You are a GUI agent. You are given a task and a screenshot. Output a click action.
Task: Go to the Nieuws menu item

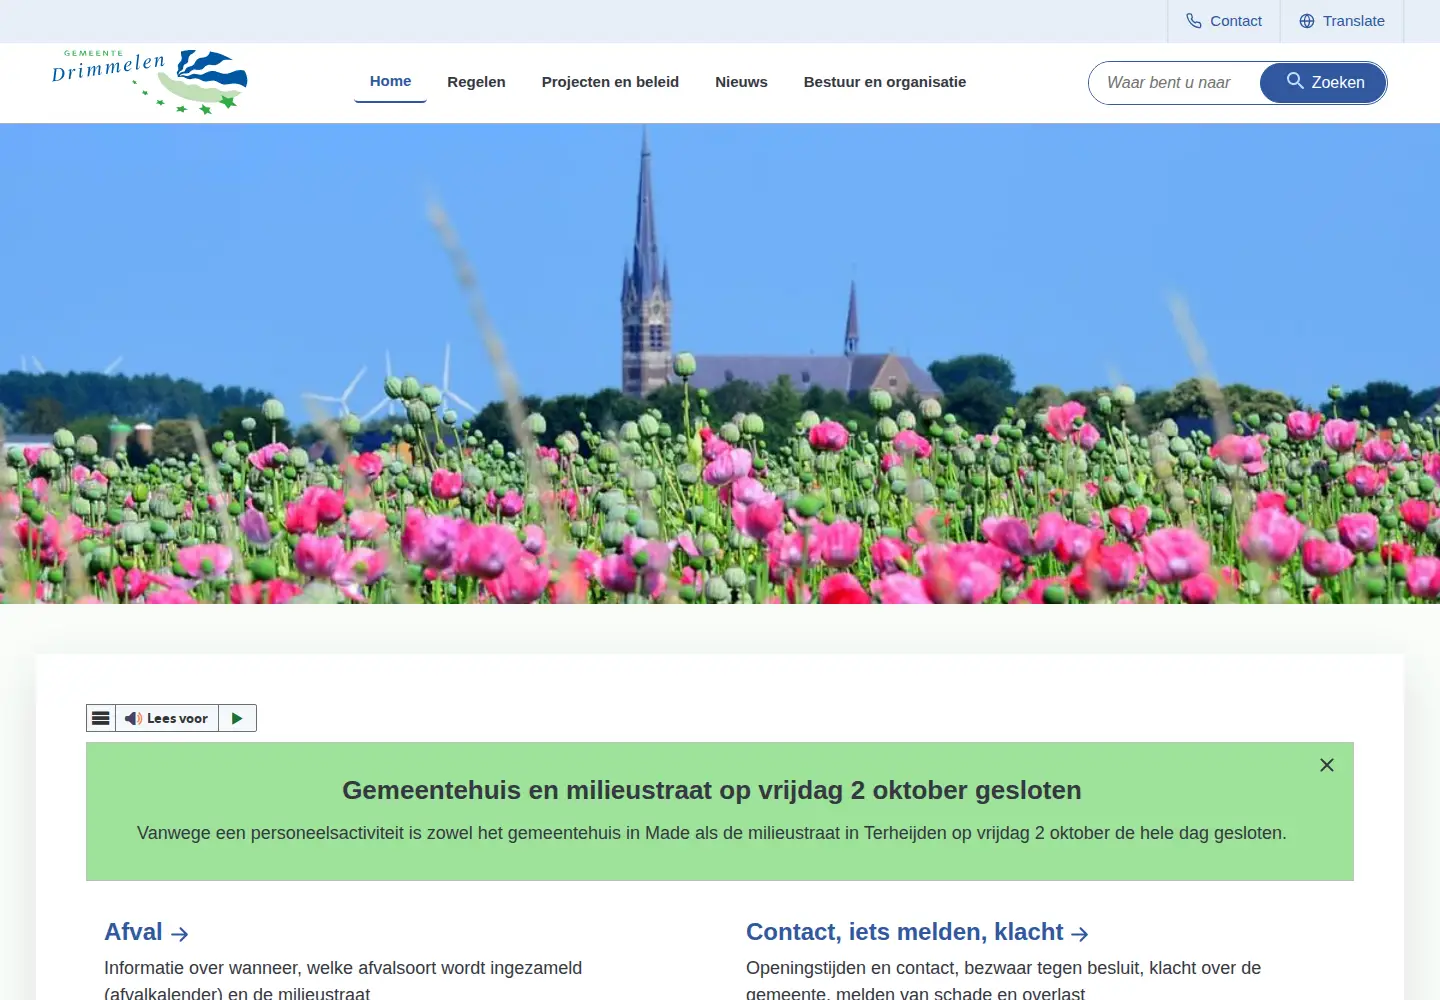[741, 82]
